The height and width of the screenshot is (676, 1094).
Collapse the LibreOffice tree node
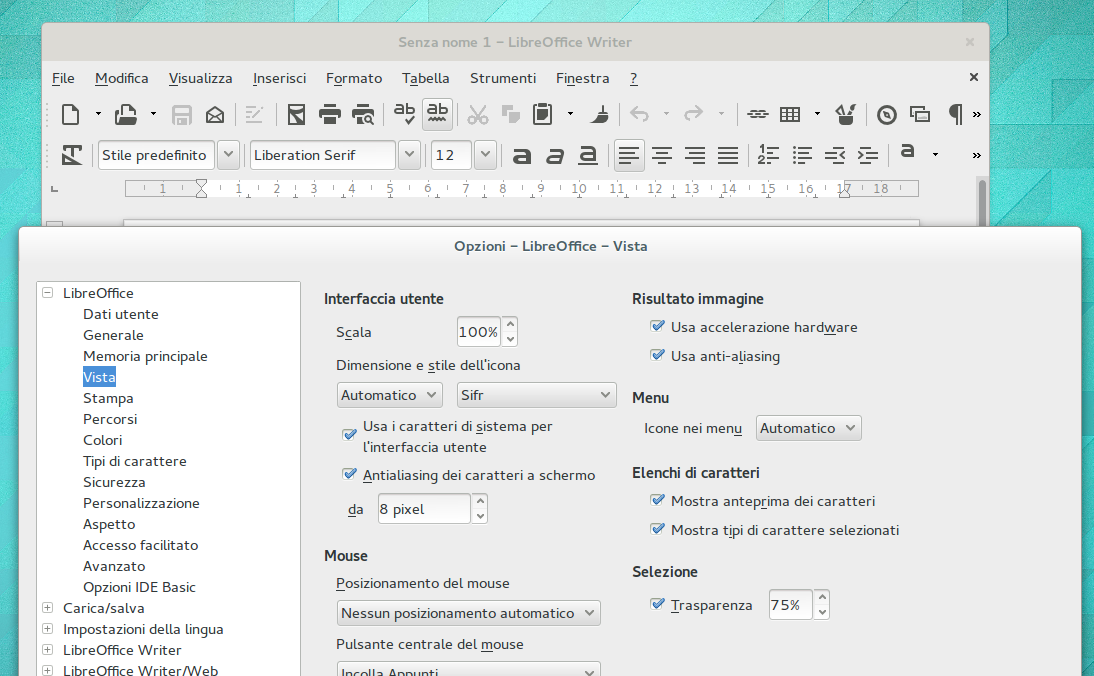click(x=47, y=293)
